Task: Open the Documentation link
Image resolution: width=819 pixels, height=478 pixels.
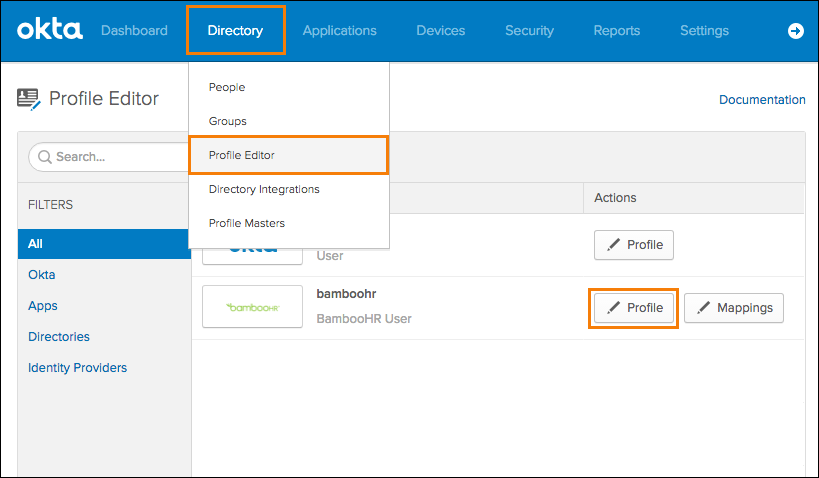Action: click(x=762, y=100)
